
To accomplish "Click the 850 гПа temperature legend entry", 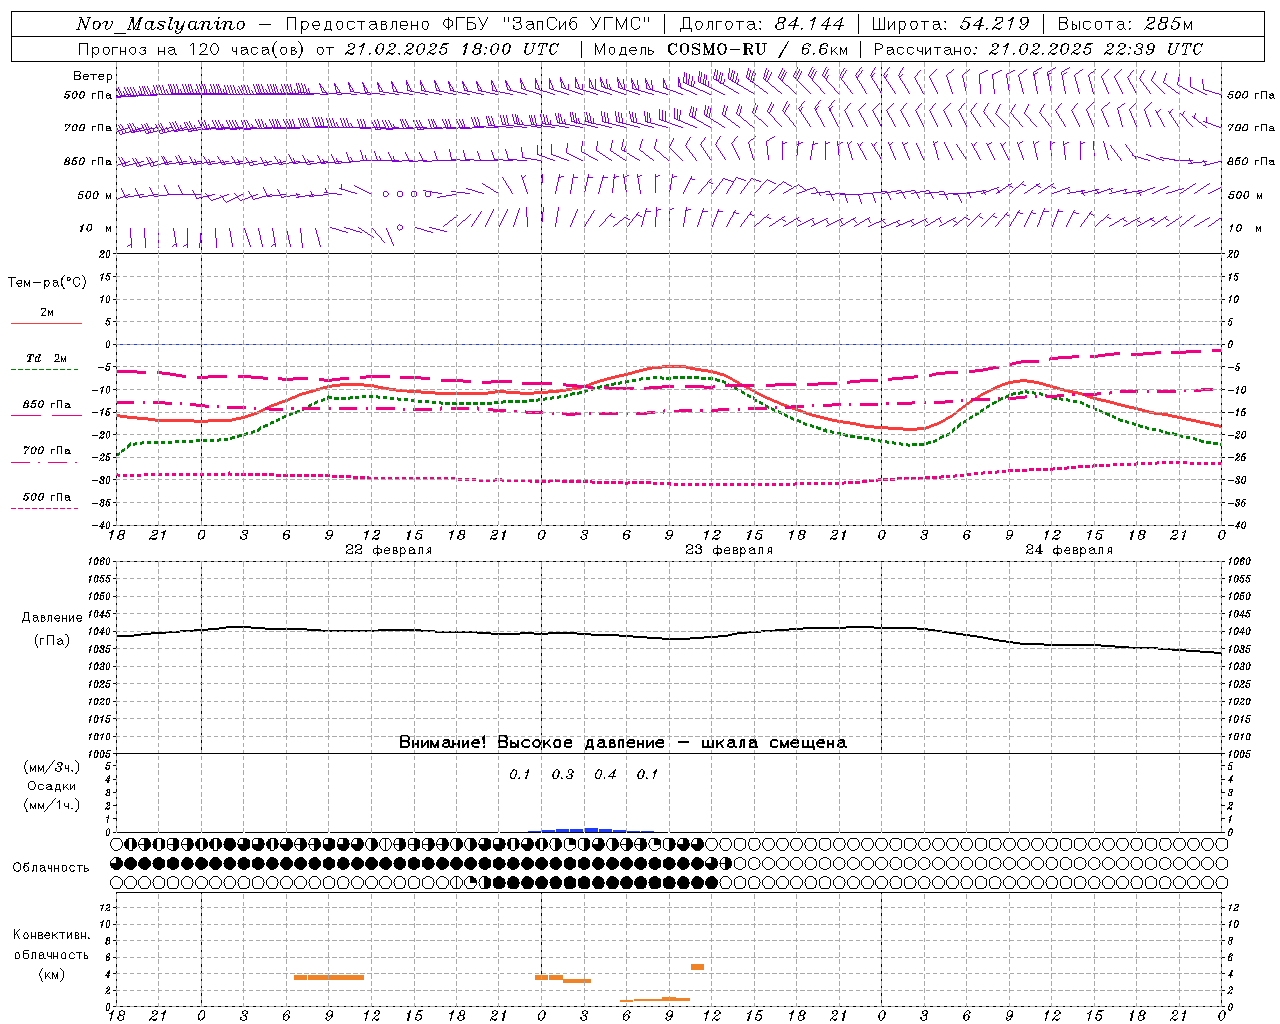I will click(x=47, y=405).
